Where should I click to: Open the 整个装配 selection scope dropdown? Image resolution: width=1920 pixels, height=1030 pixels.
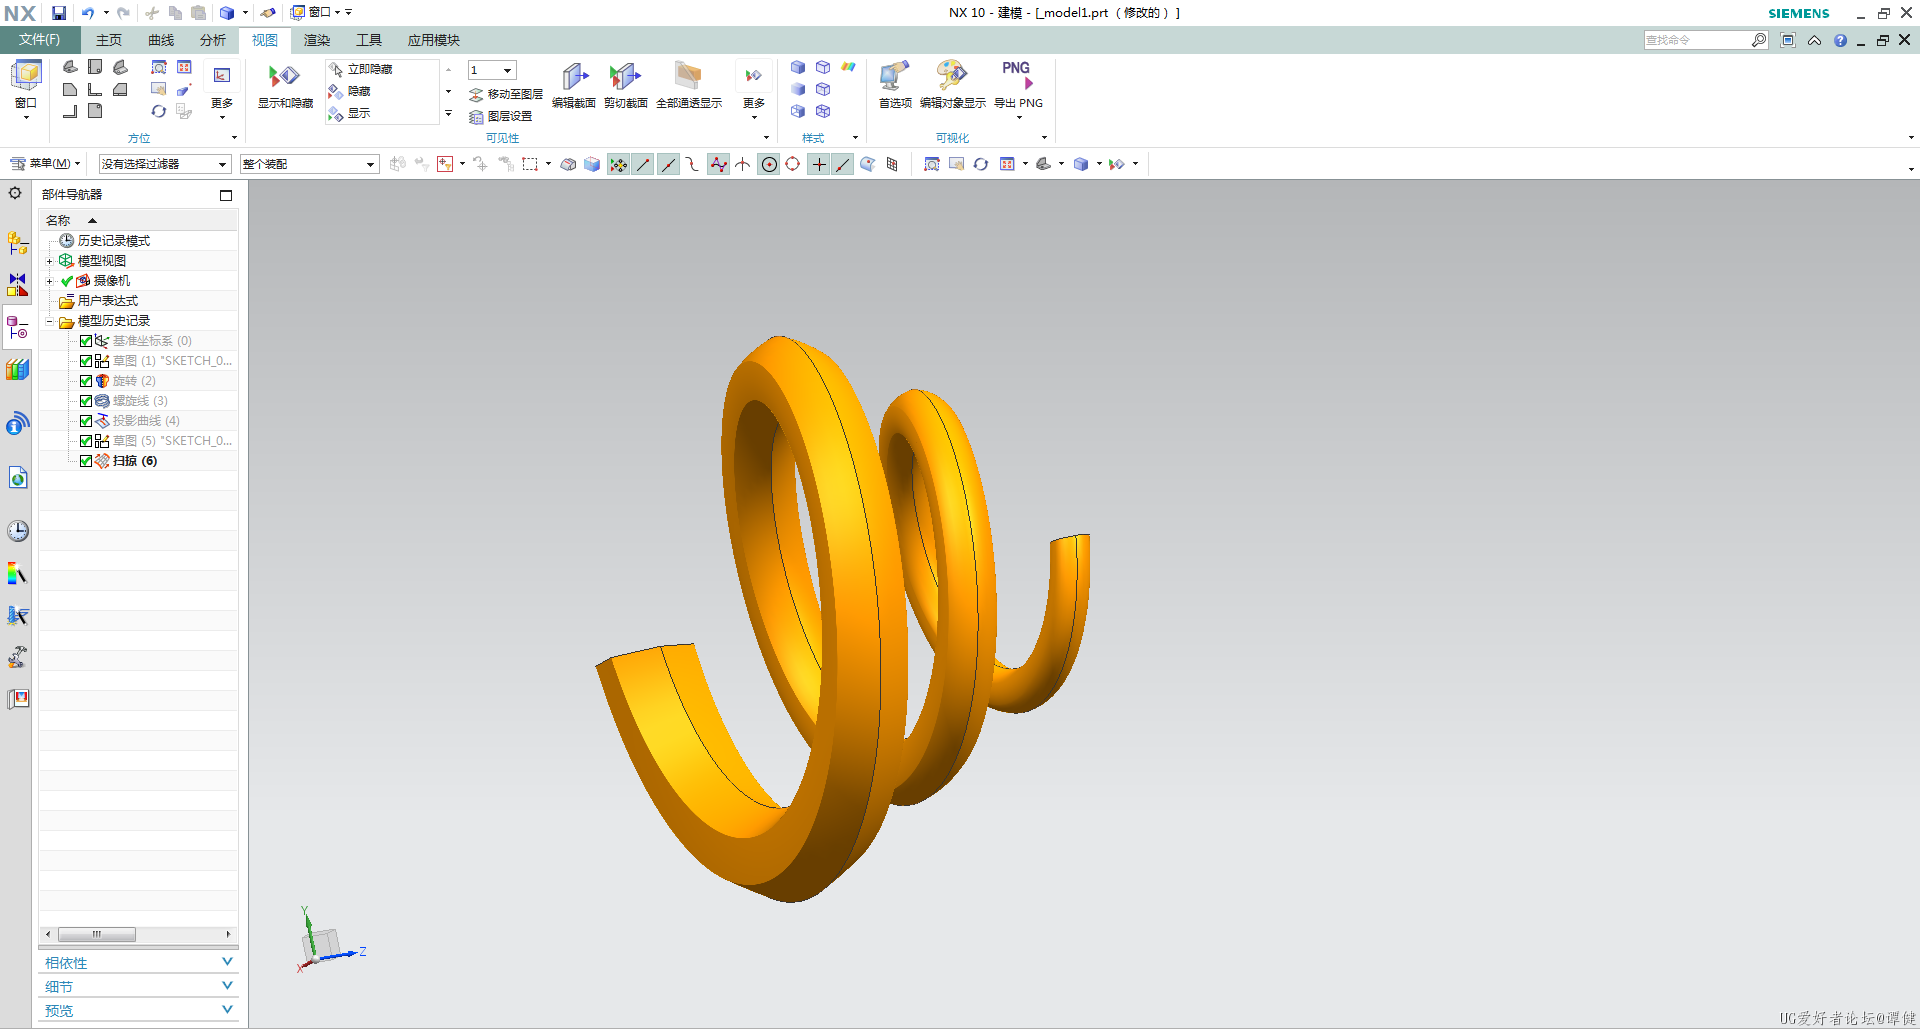coord(309,164)
